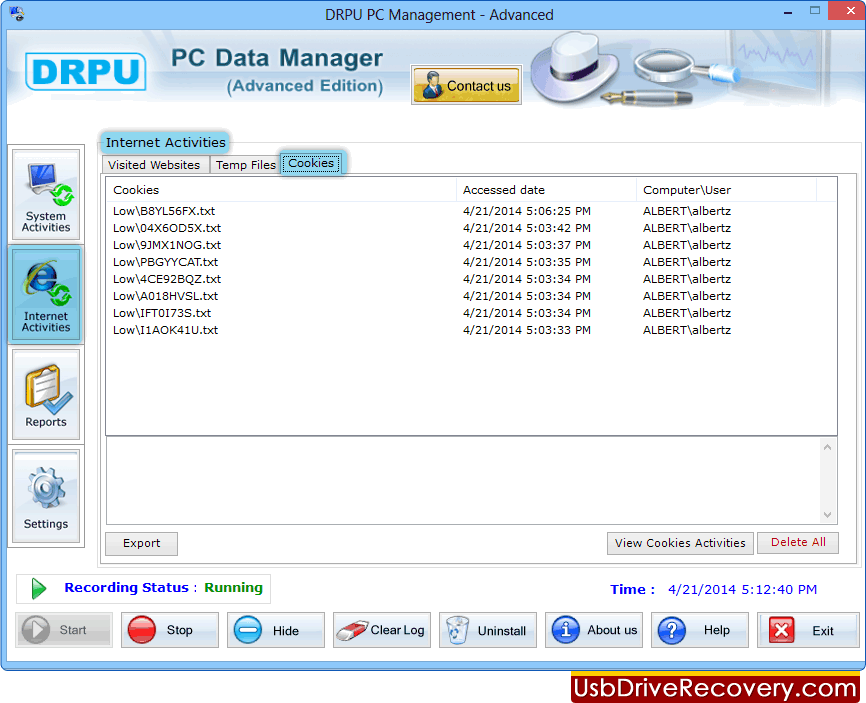Screen dimensions: 866x703
Task: Hide the application with Hide button
Action: coord(276,630)
